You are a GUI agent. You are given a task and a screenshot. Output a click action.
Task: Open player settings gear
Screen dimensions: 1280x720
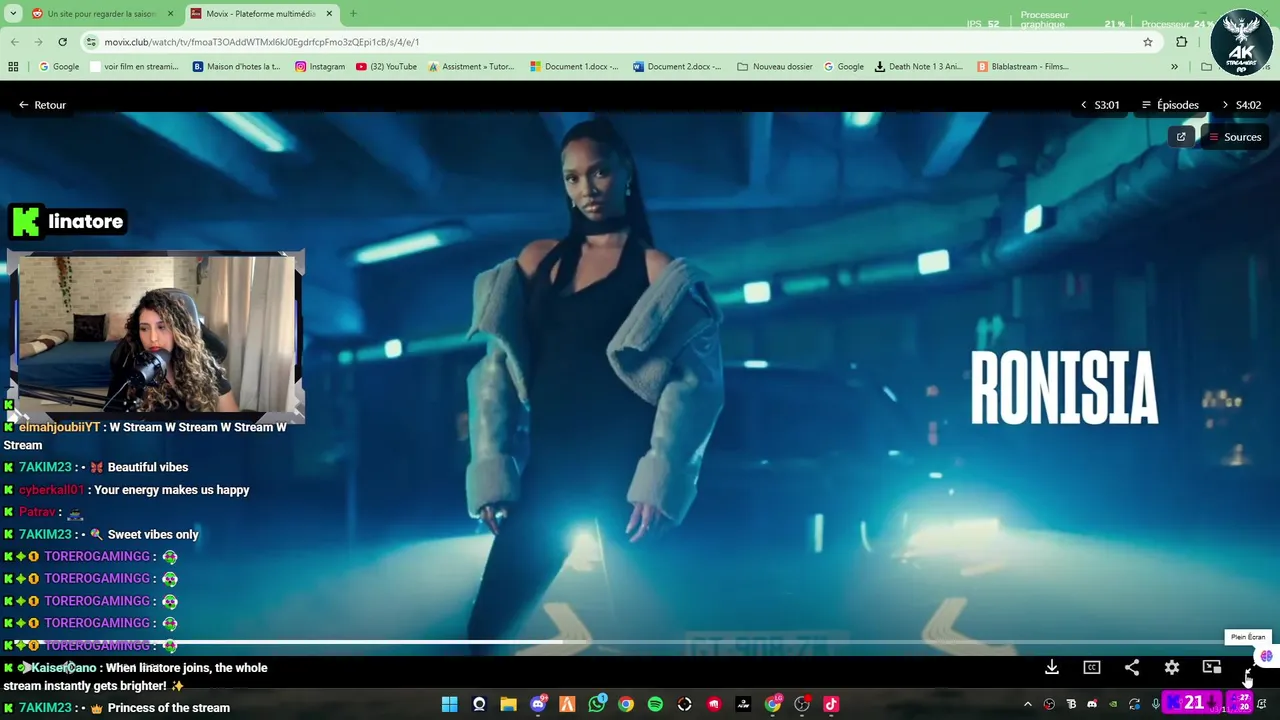click(x=1172, y=667)
